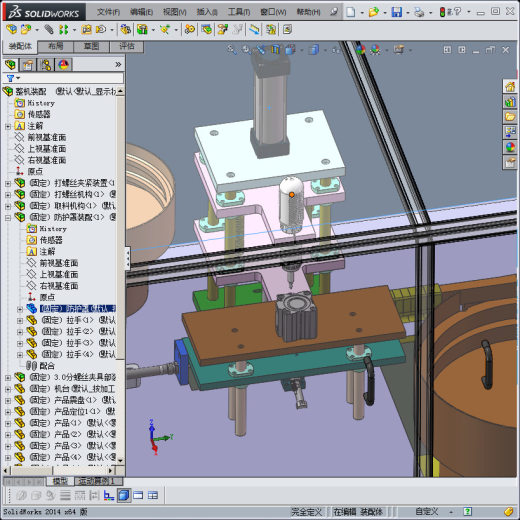Click the Save floppy disk icon

click(x=397, y=12)
